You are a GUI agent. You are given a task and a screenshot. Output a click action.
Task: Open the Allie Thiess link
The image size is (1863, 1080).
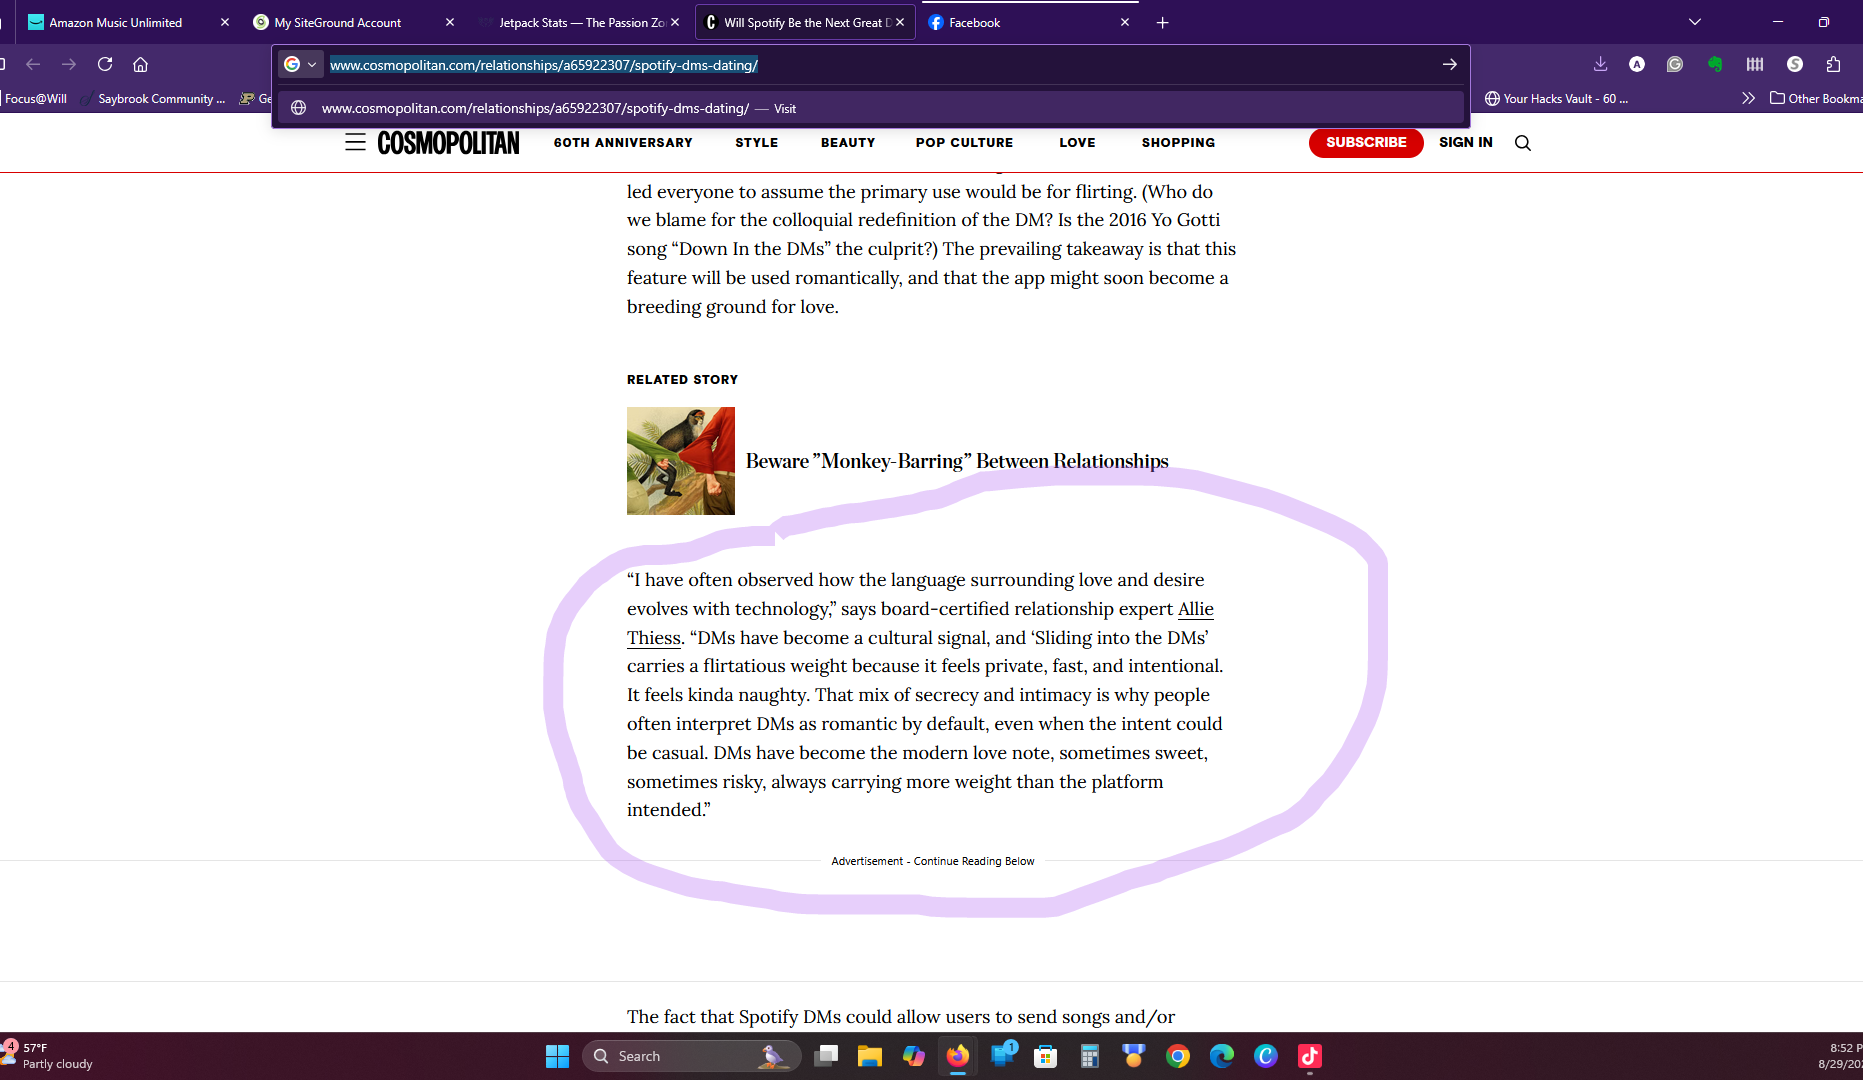click(1195, 609)
